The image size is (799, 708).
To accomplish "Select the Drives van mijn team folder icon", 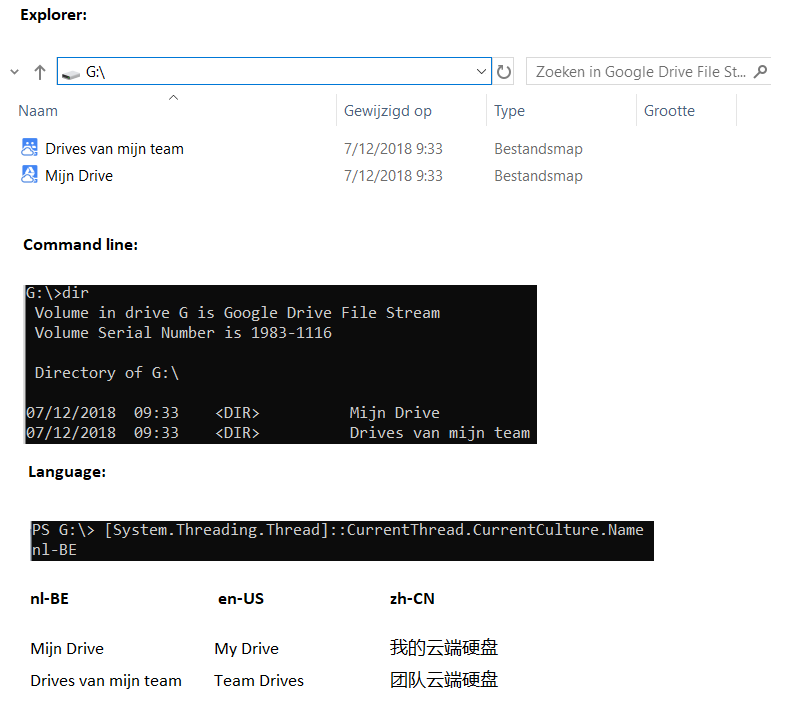I will [29, 147].
